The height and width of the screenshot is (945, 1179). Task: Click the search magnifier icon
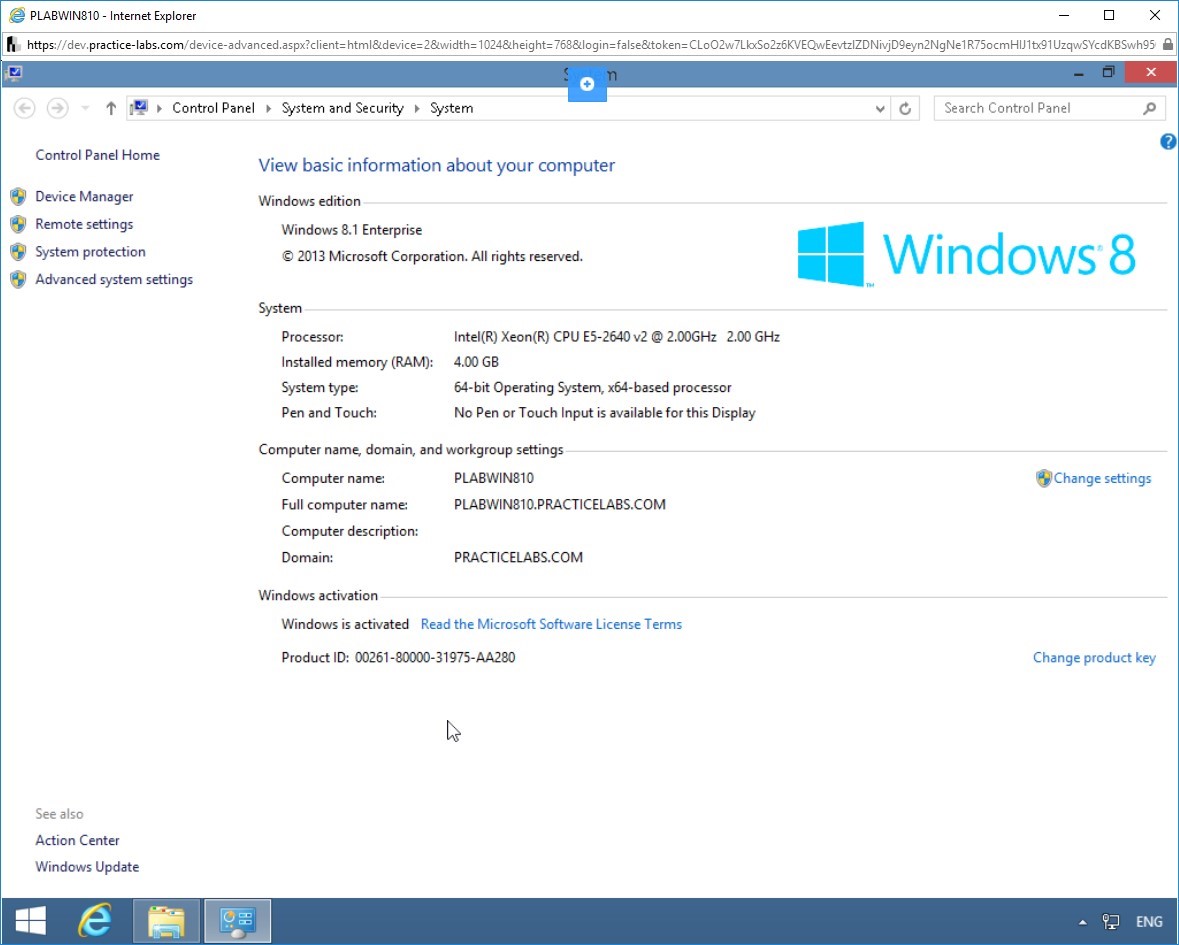pyautogui.click(x=1150, y=108)
